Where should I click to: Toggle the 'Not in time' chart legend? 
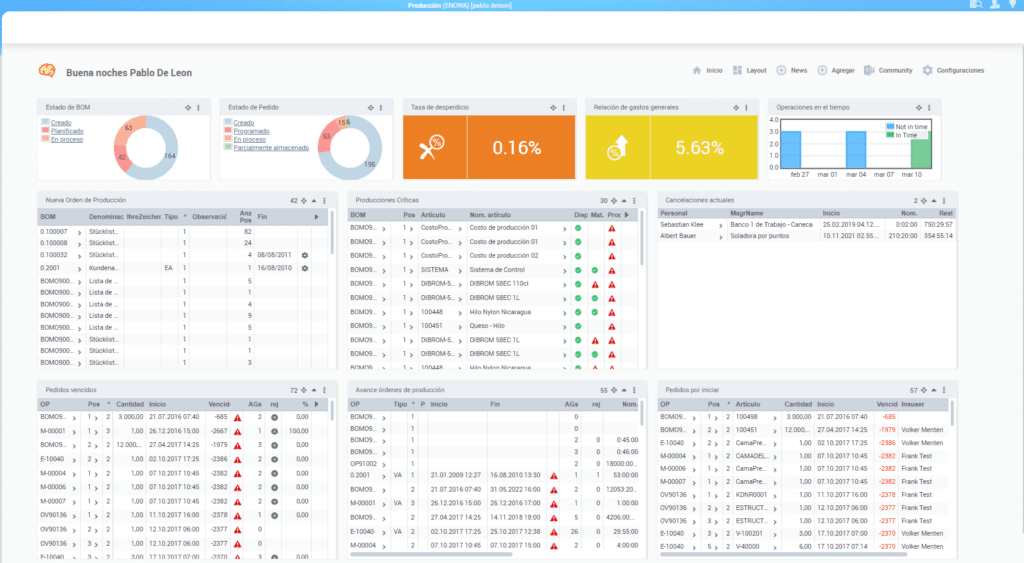click(908, 127)
